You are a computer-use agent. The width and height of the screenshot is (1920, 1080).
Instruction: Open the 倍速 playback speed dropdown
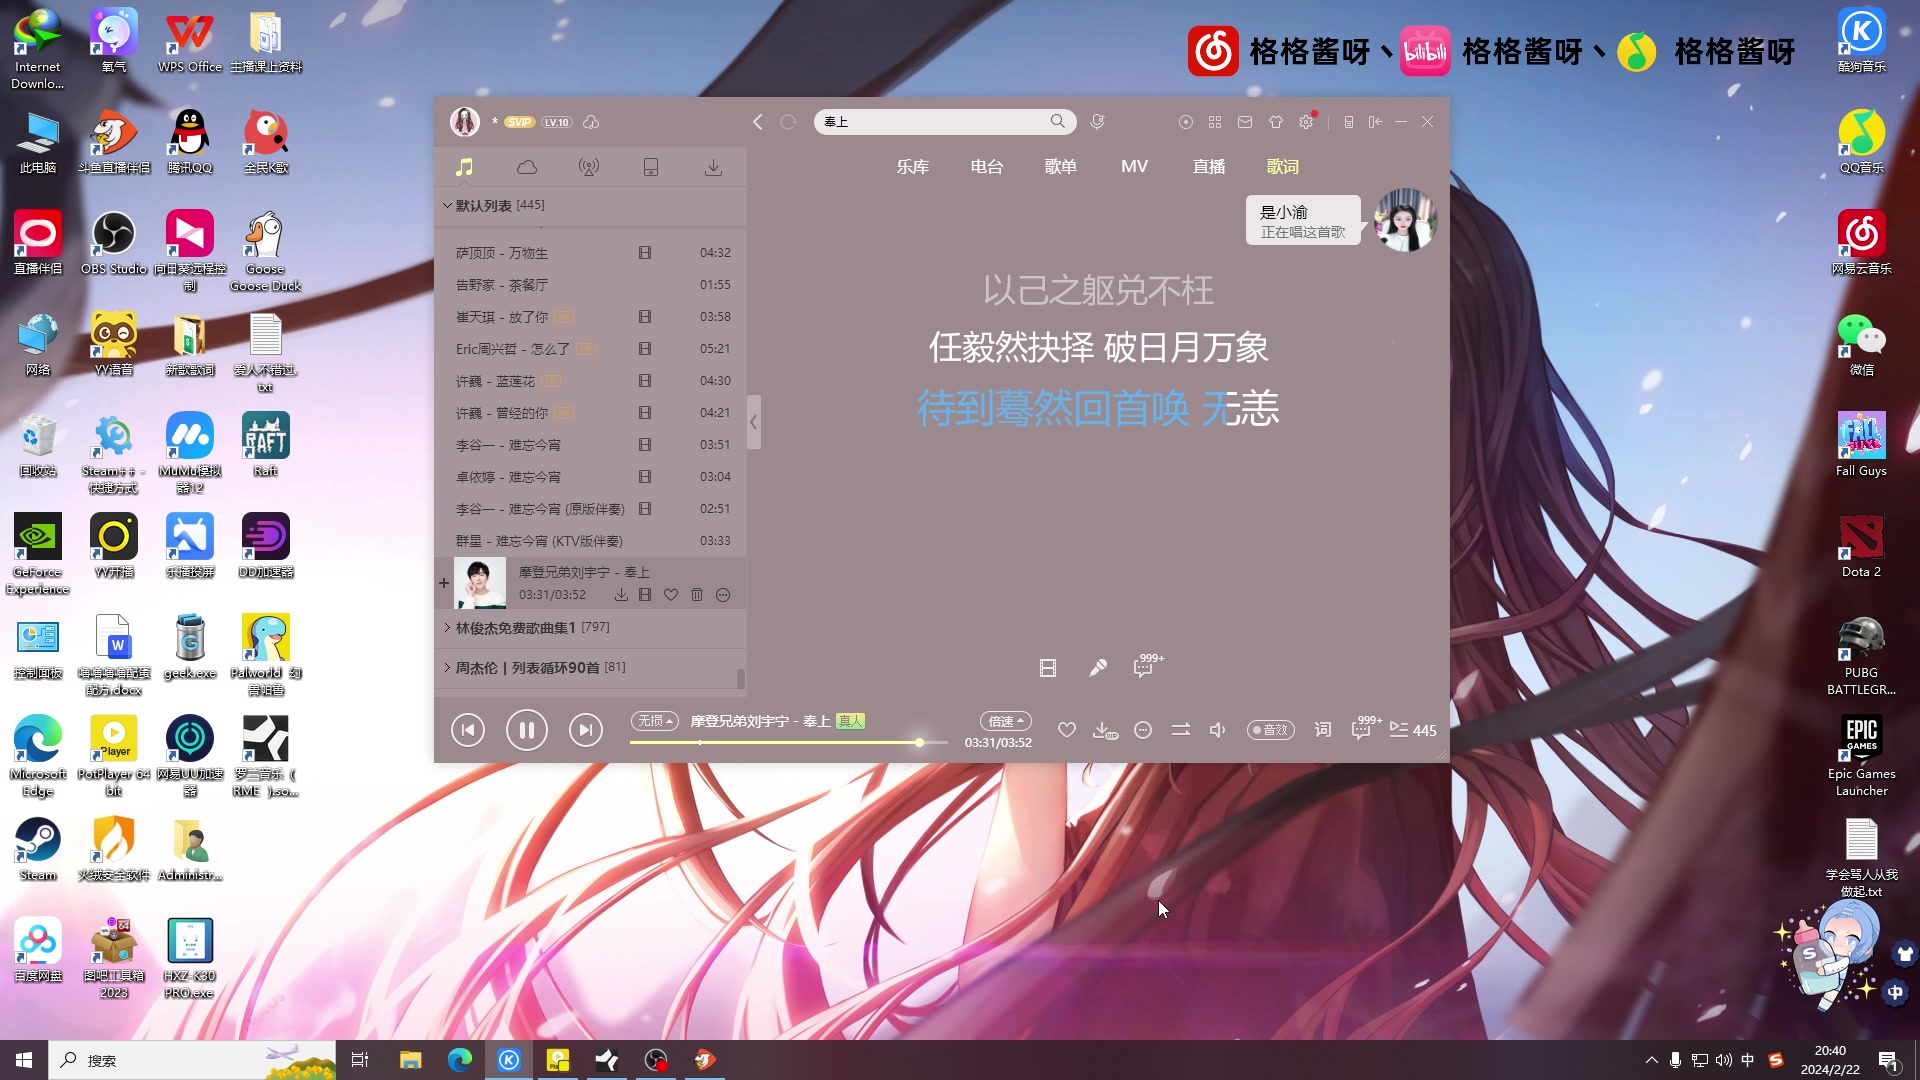[x=1006, y=721]
